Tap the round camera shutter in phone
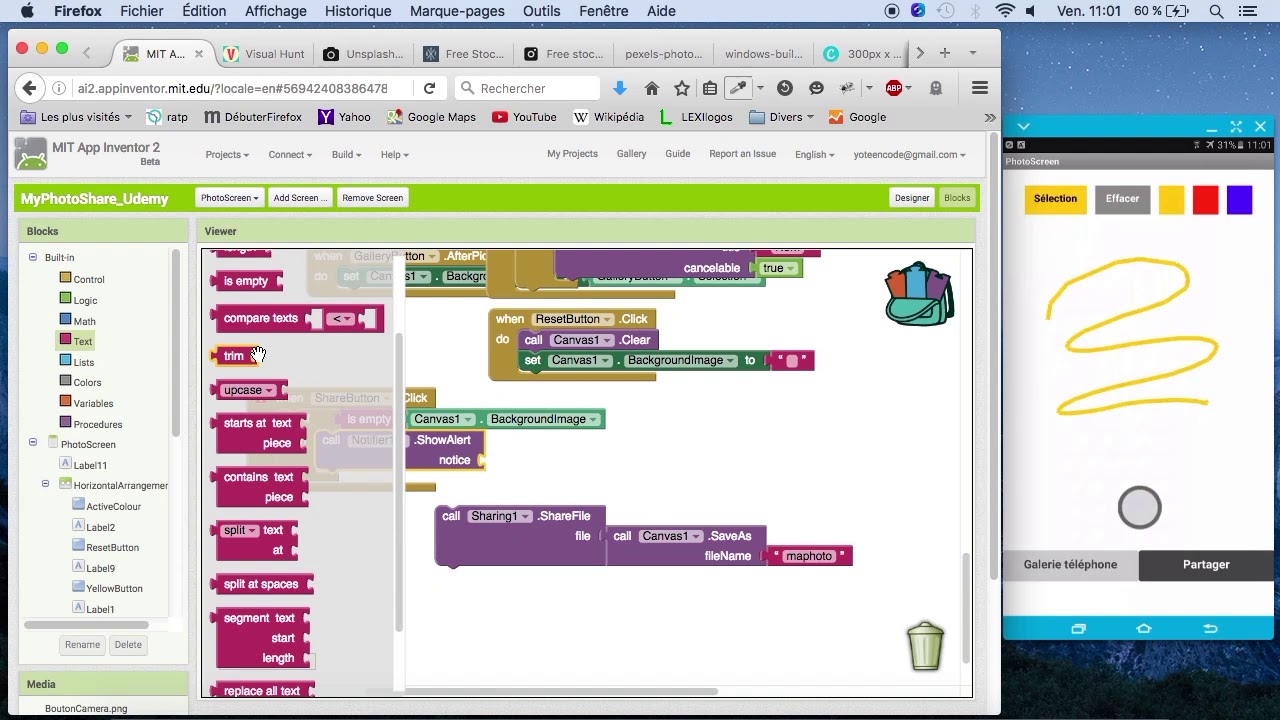The height and width of the screenshot is (720, 1280). [1140, 508]
